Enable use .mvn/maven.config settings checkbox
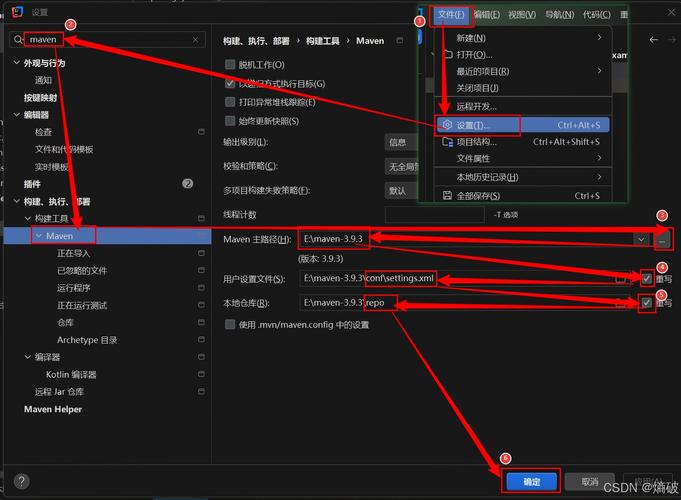 [230, 325]
